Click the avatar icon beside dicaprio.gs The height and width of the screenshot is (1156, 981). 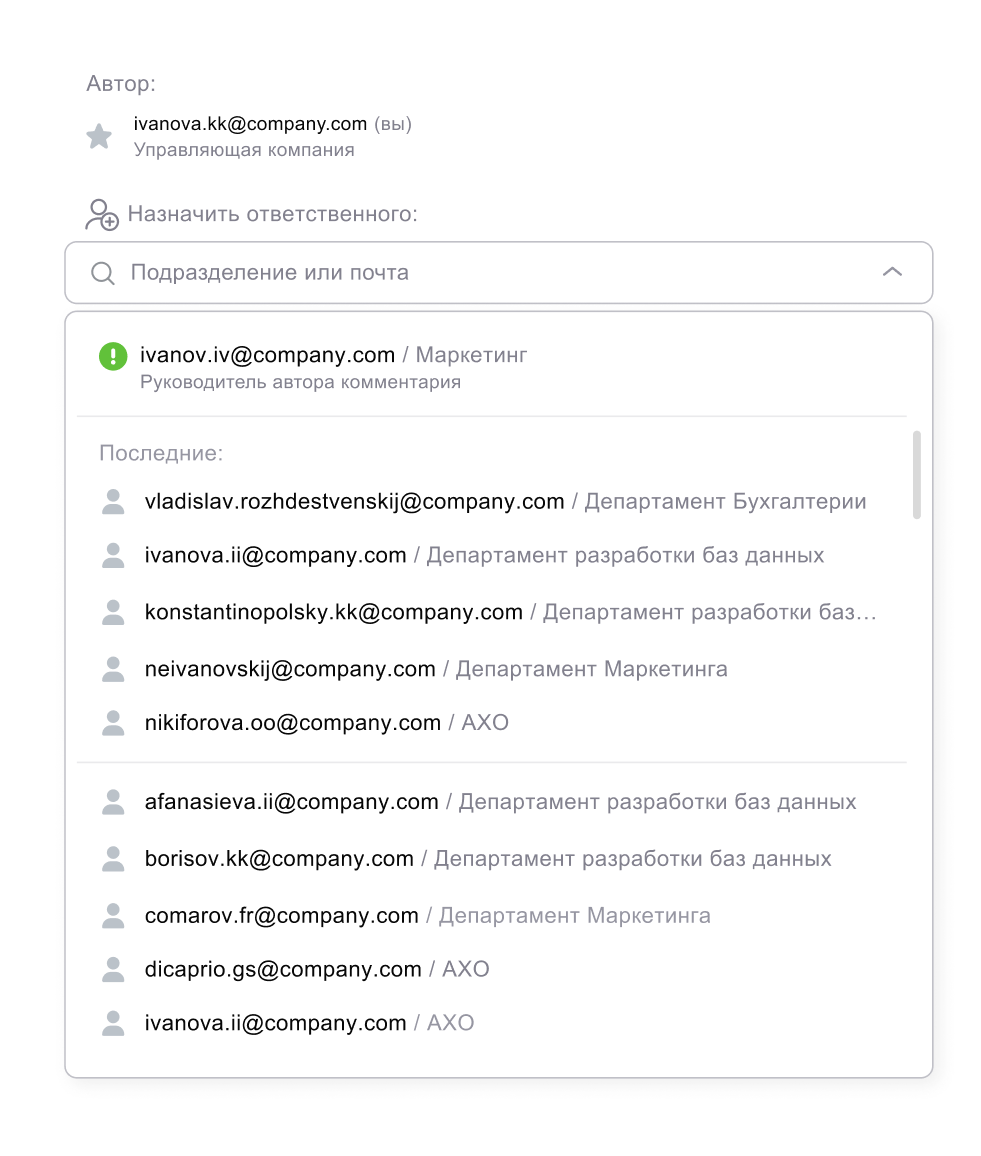click(x=113, y=969)
